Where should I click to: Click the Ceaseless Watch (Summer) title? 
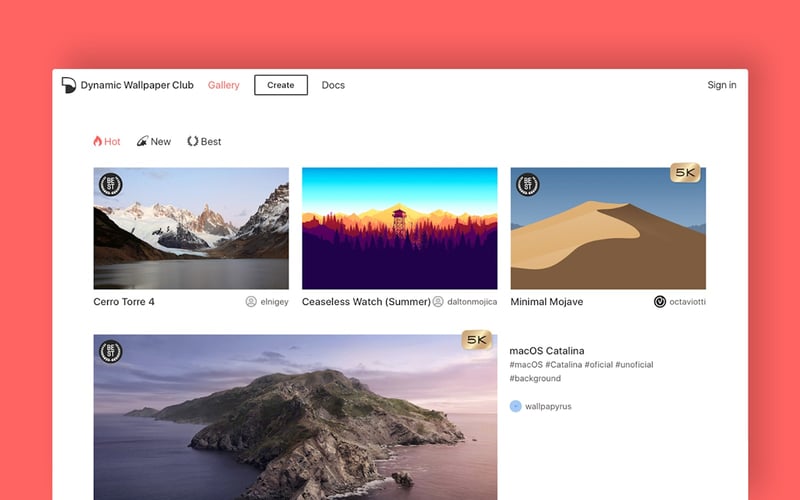coord(366,302)
